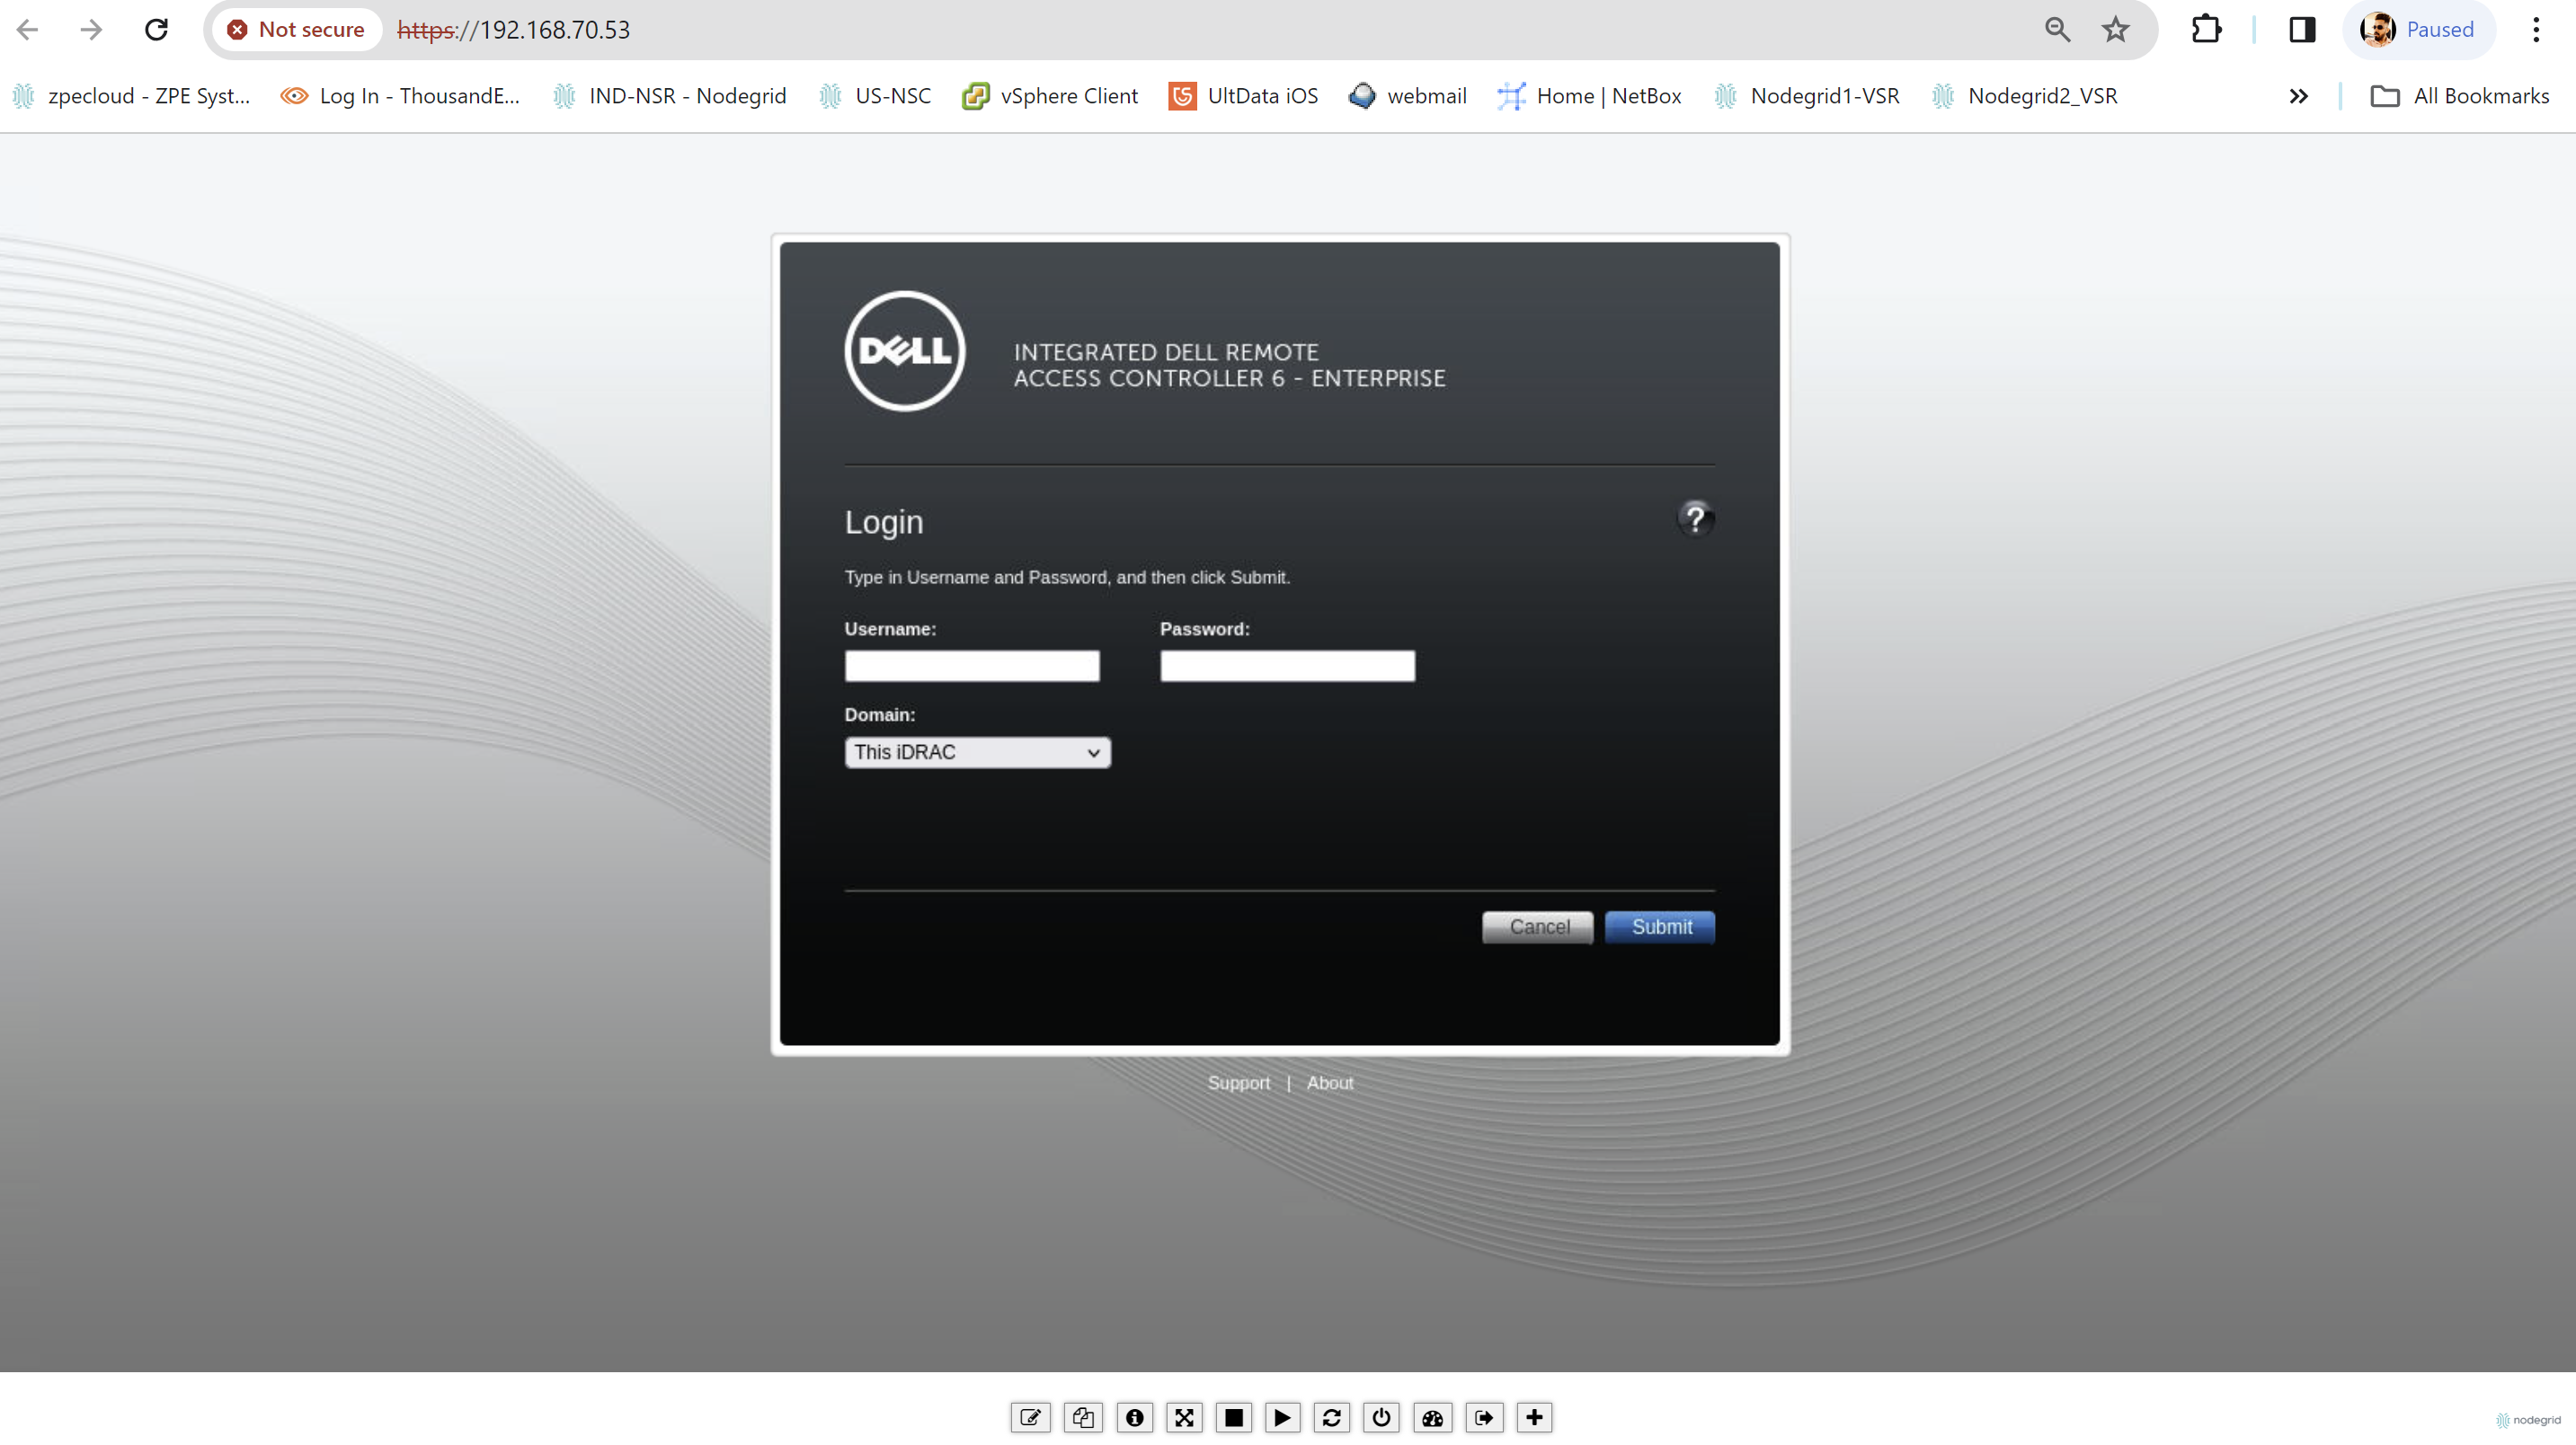Click 'INTEGRATED DELL REMOTE ACCESS CONTROLLER 6 - ENTERPRISE' title
Screen dimensions: 2576x1445
click(x=1229, y=365)
